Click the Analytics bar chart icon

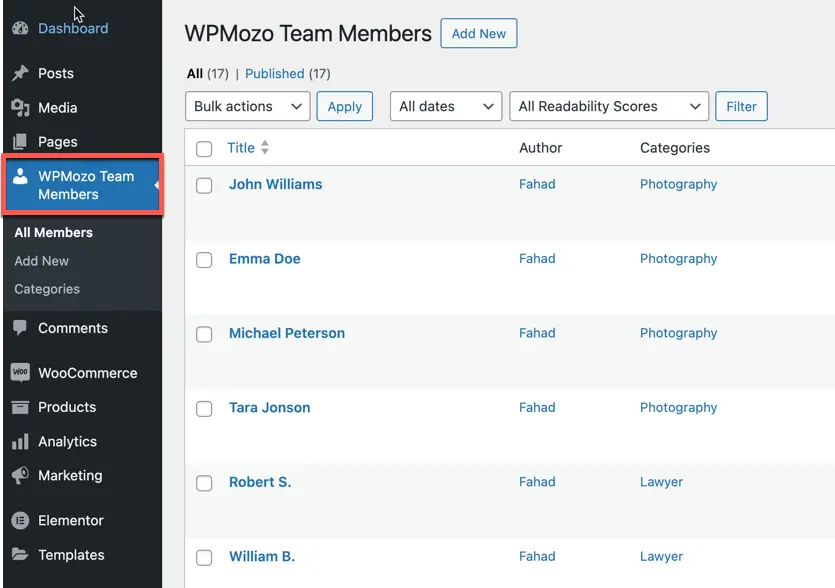20,442
